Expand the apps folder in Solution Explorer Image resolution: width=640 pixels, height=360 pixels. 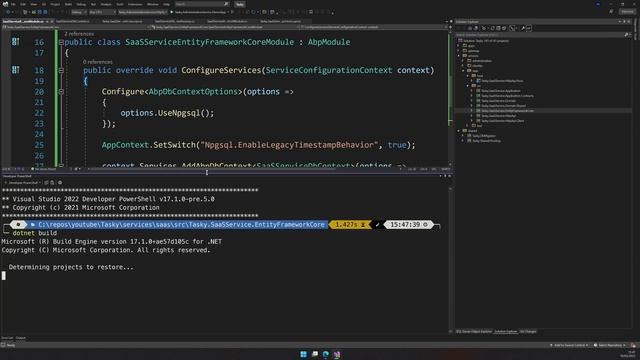coord(458,46)
